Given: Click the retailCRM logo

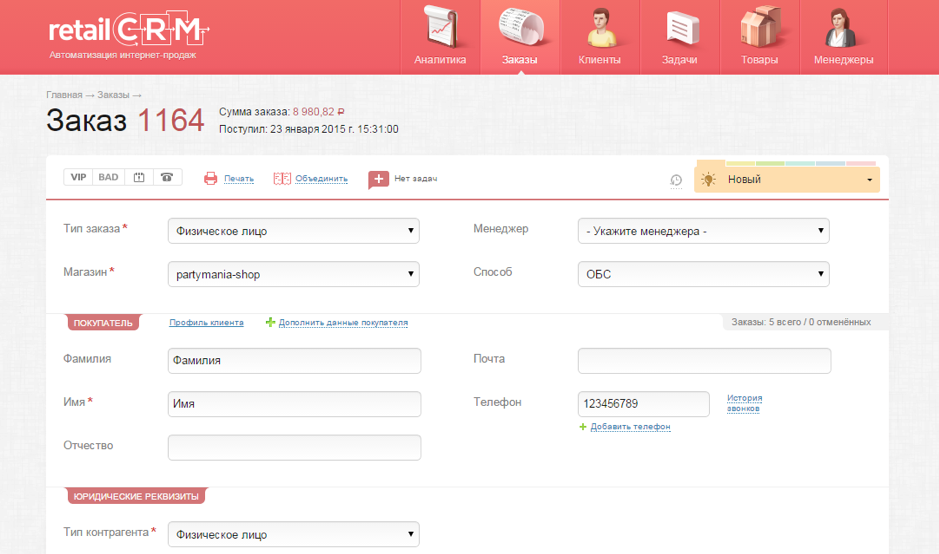Looking at the screenshot, I should (128, 33).
